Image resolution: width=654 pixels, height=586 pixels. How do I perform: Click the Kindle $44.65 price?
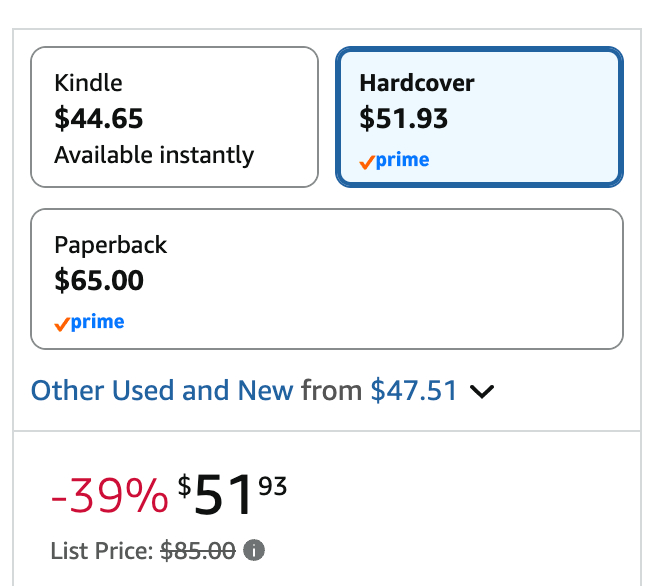tap(99, 119)
